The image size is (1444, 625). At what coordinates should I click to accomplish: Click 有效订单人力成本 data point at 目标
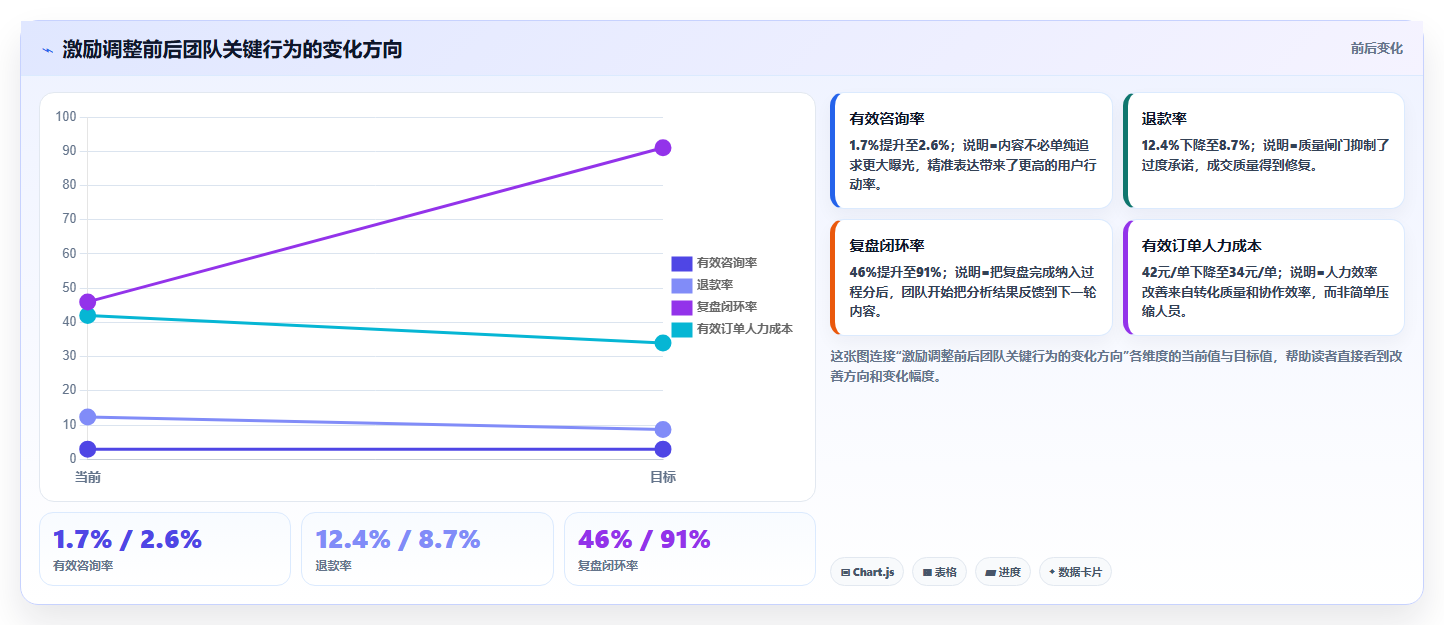[x=662, y=343]
